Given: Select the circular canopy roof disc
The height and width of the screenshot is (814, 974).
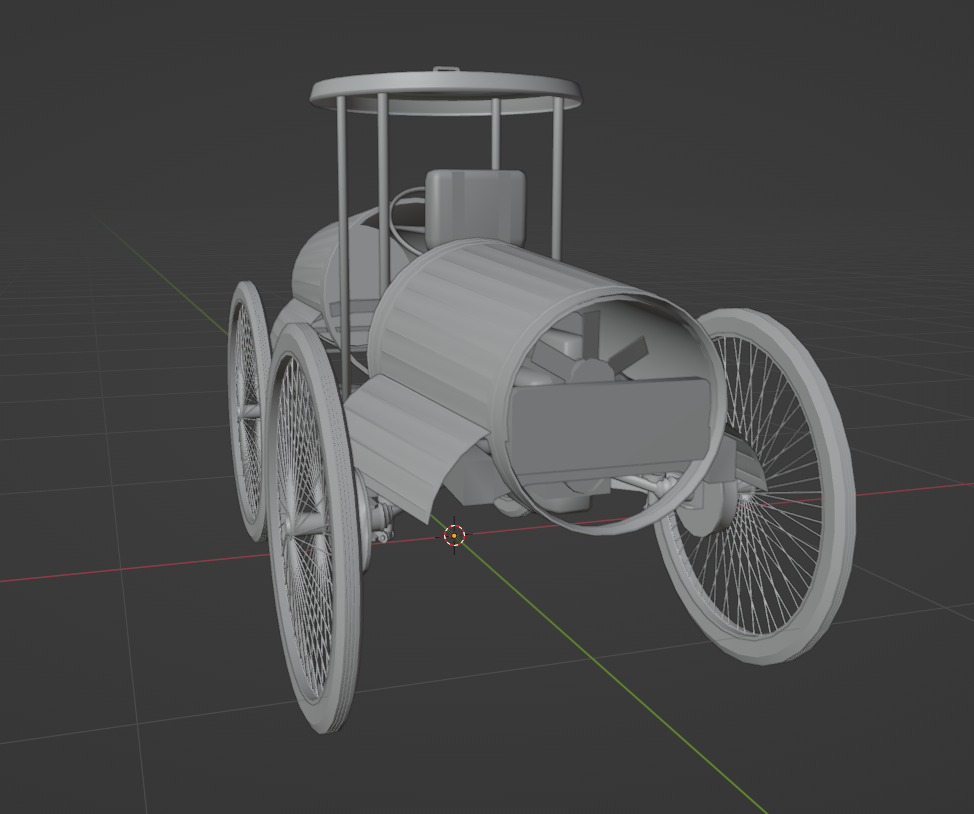Looking at the screenshot, I should click(447, 92).
